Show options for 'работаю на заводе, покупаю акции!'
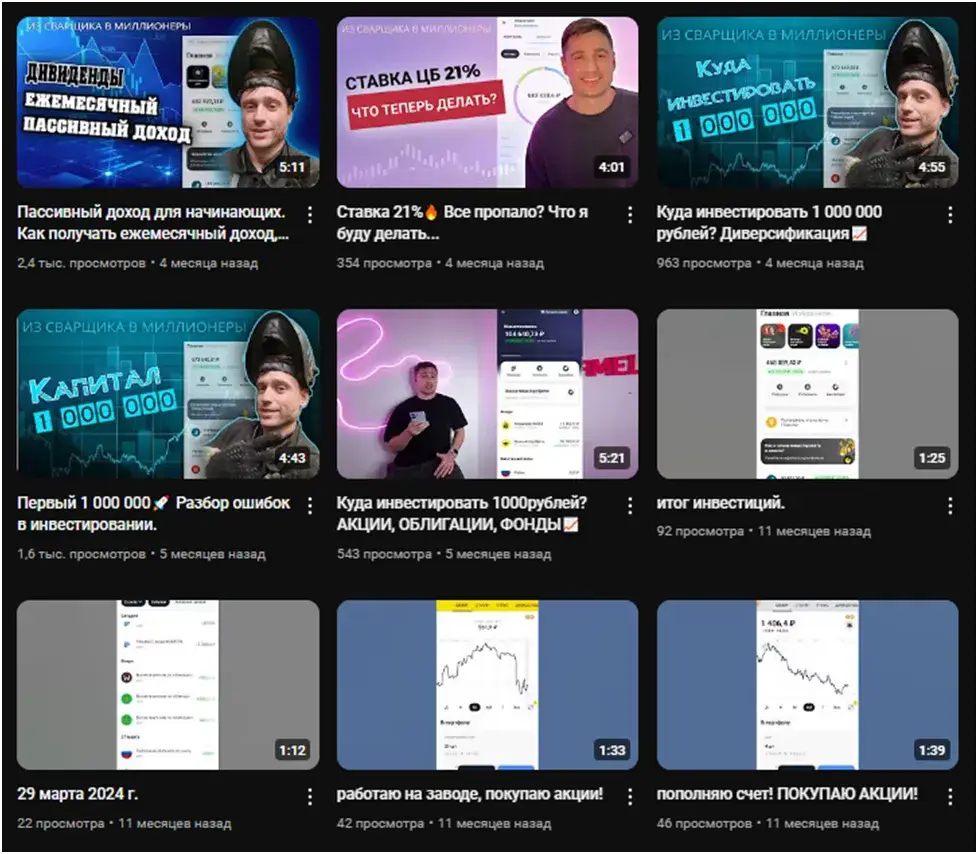The image size is (978, 854). tap(630, 797)
